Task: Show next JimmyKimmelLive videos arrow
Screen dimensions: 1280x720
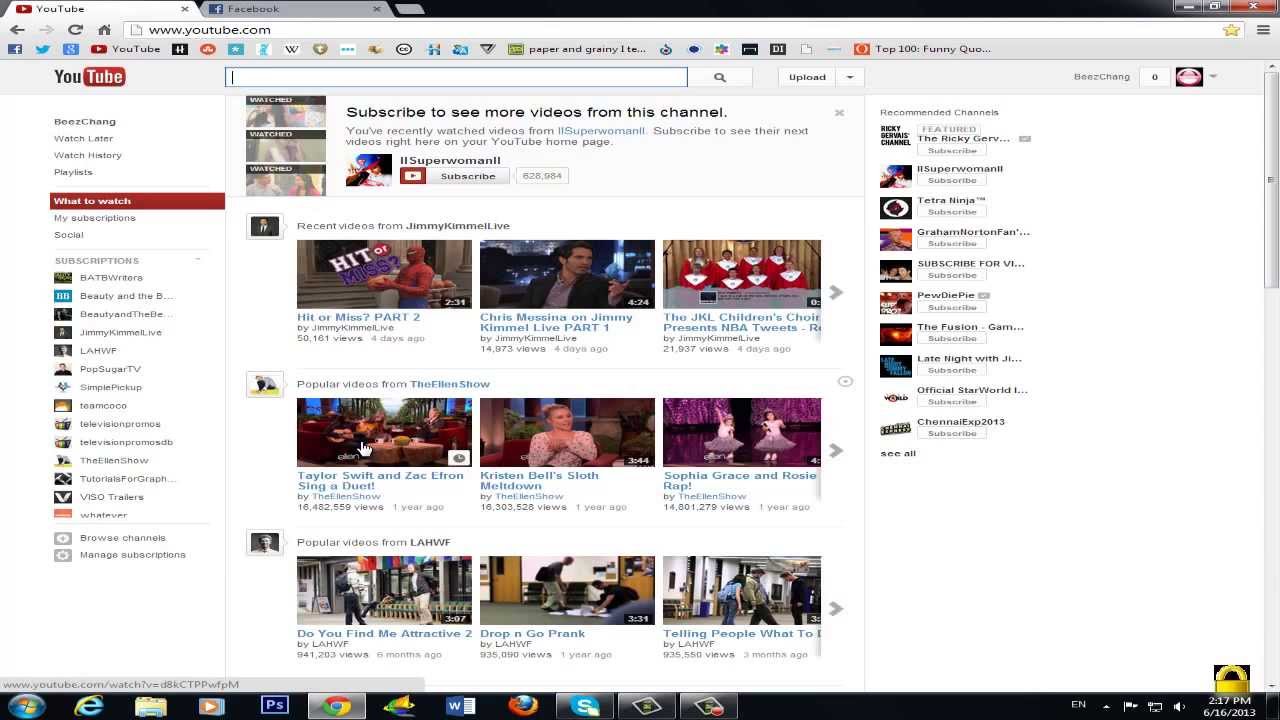Action: tap(836, 292)
